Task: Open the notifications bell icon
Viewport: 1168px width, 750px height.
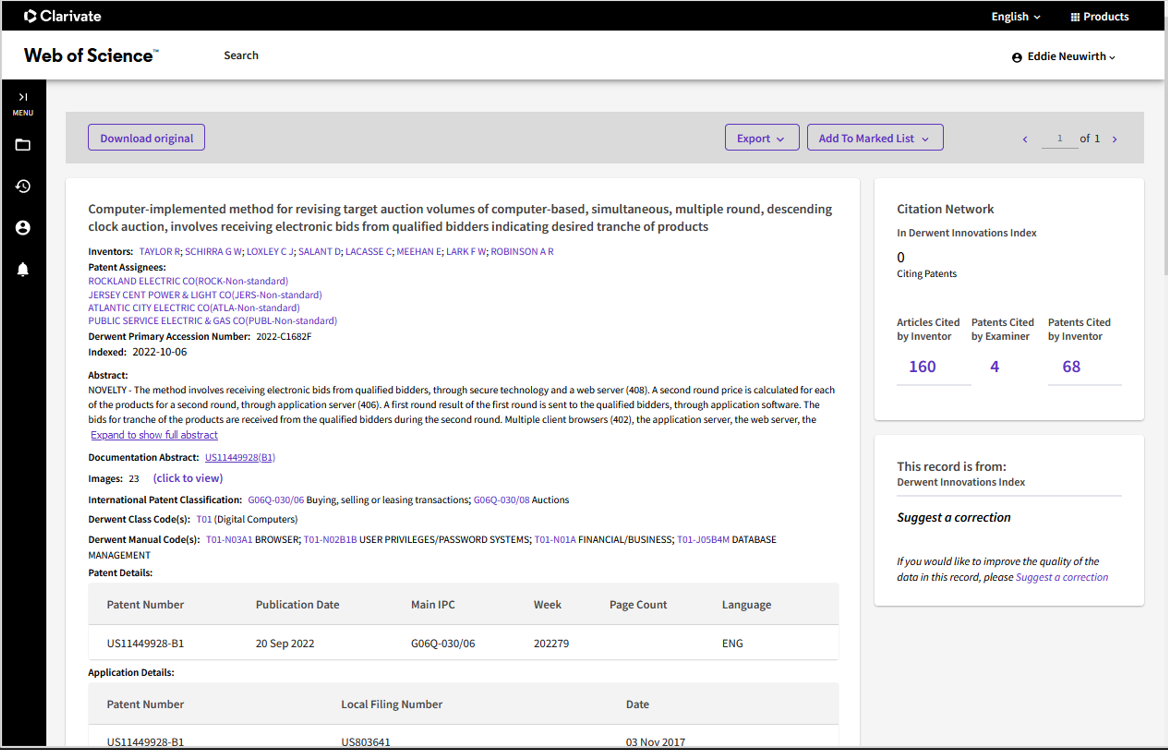Action: click(x=23, y=269)
